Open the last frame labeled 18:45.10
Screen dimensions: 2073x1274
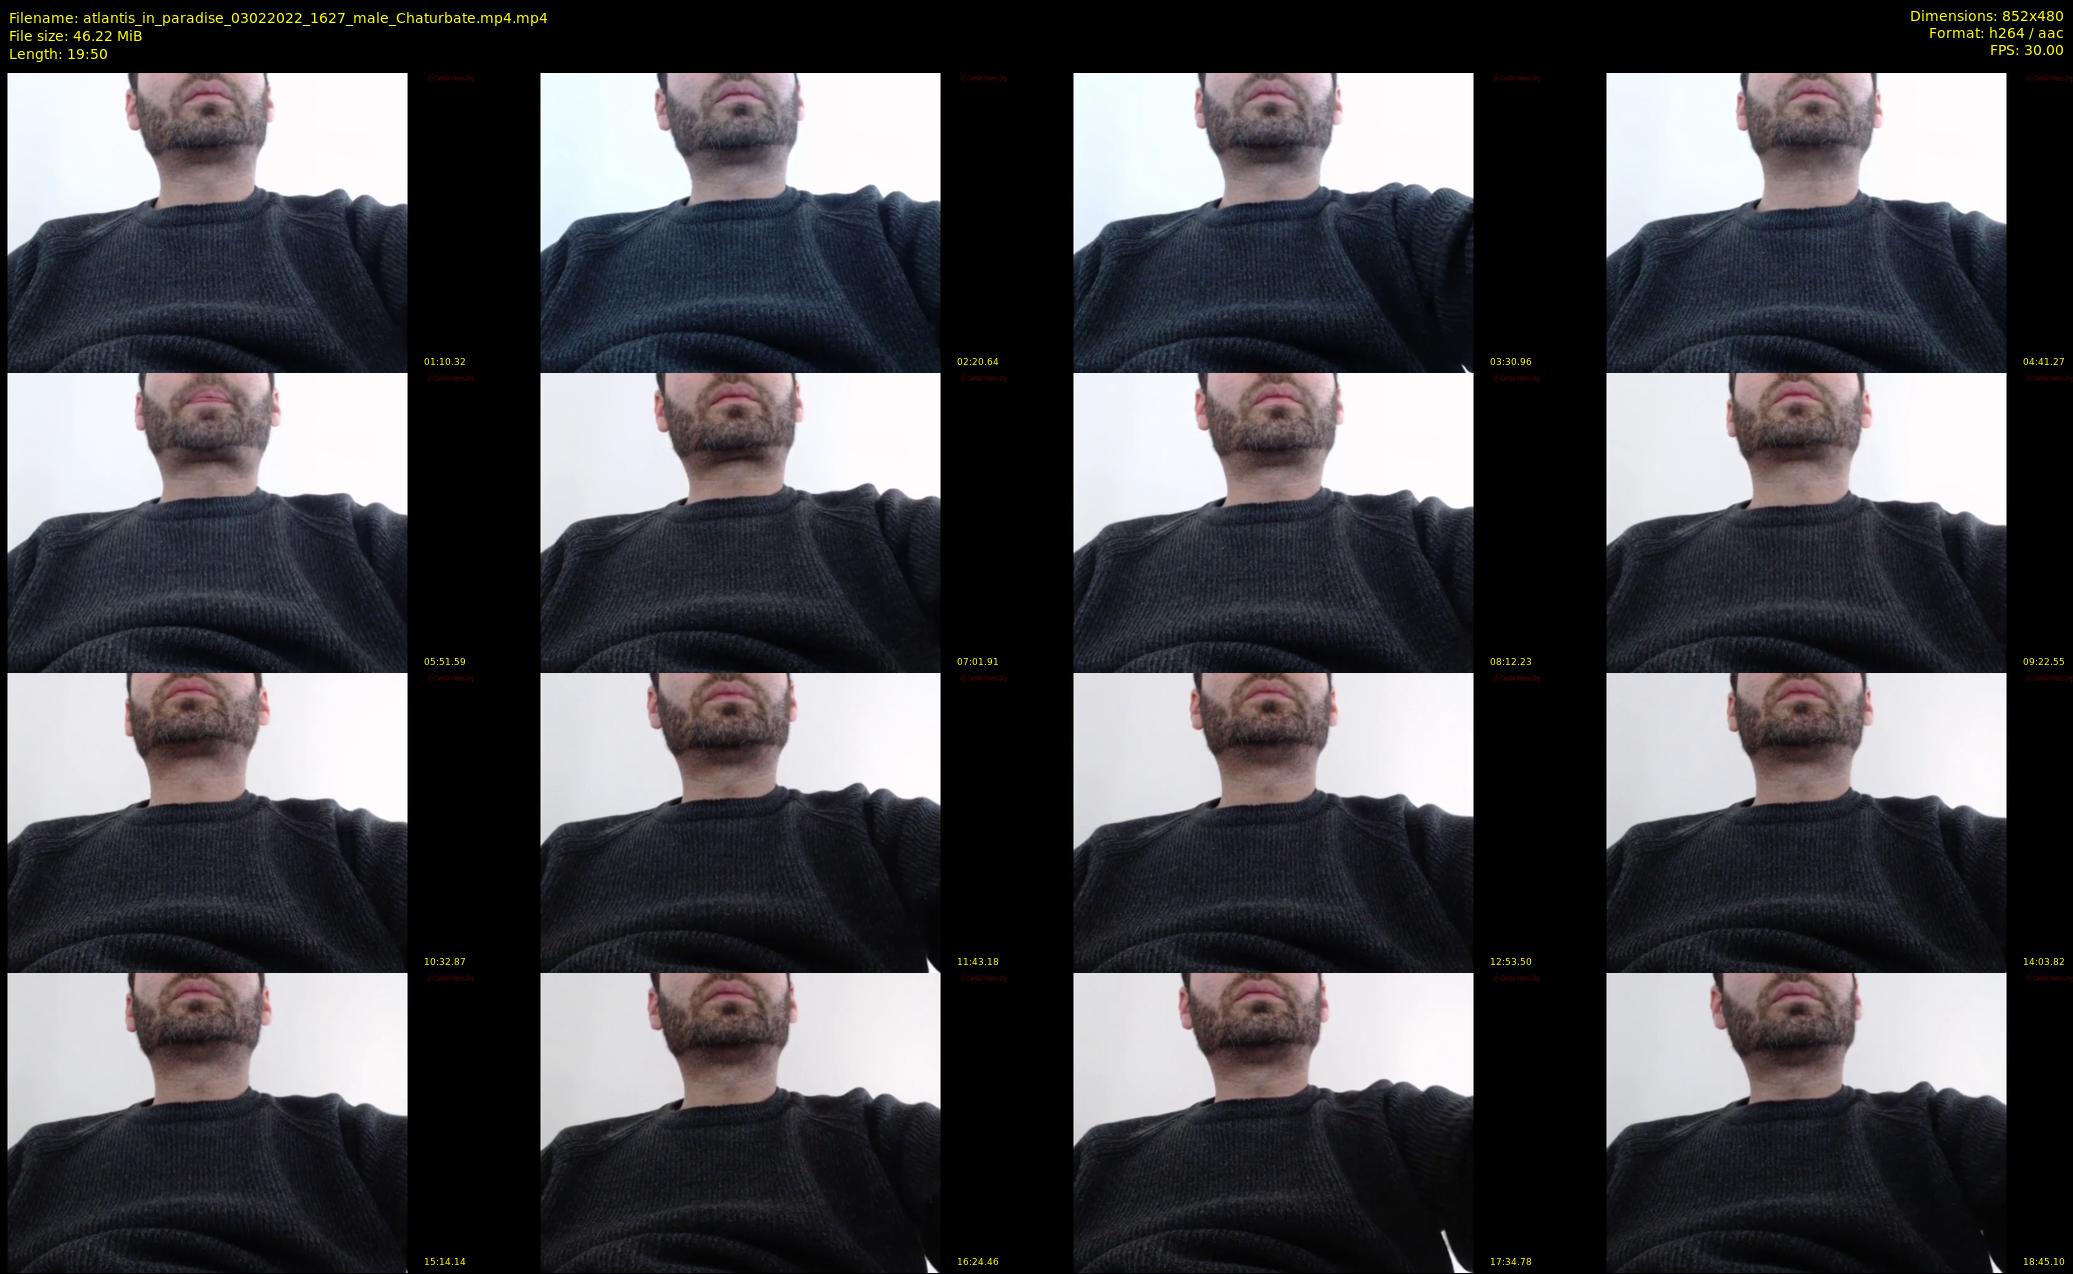pyautogui.click(x=1806, y=1122)
